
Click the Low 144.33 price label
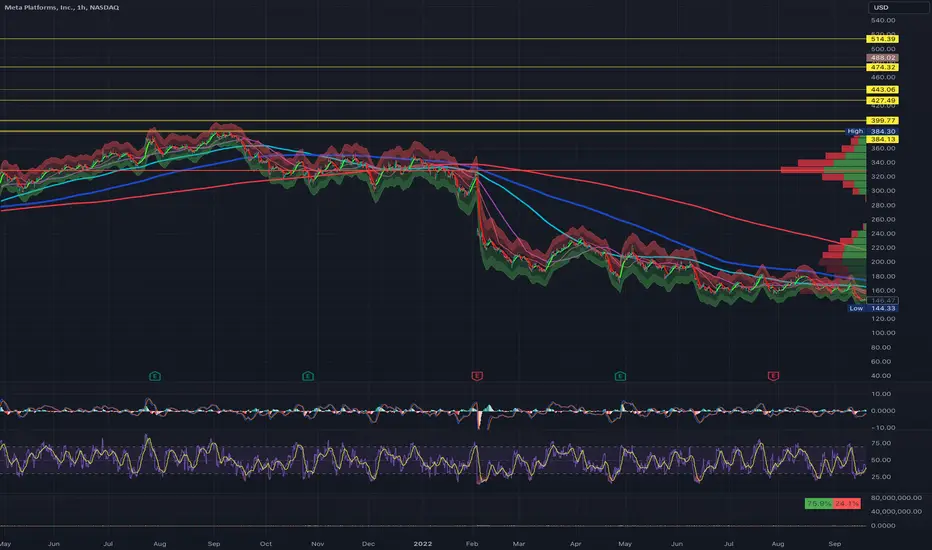873,308
